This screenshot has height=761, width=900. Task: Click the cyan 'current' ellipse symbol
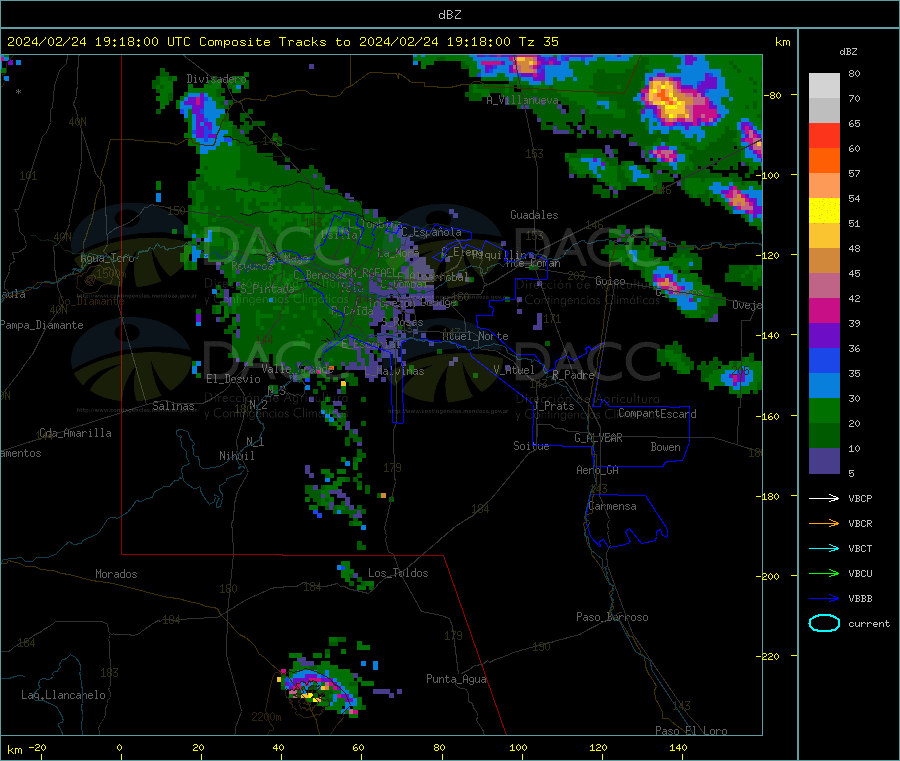click(x=824, y=623)
